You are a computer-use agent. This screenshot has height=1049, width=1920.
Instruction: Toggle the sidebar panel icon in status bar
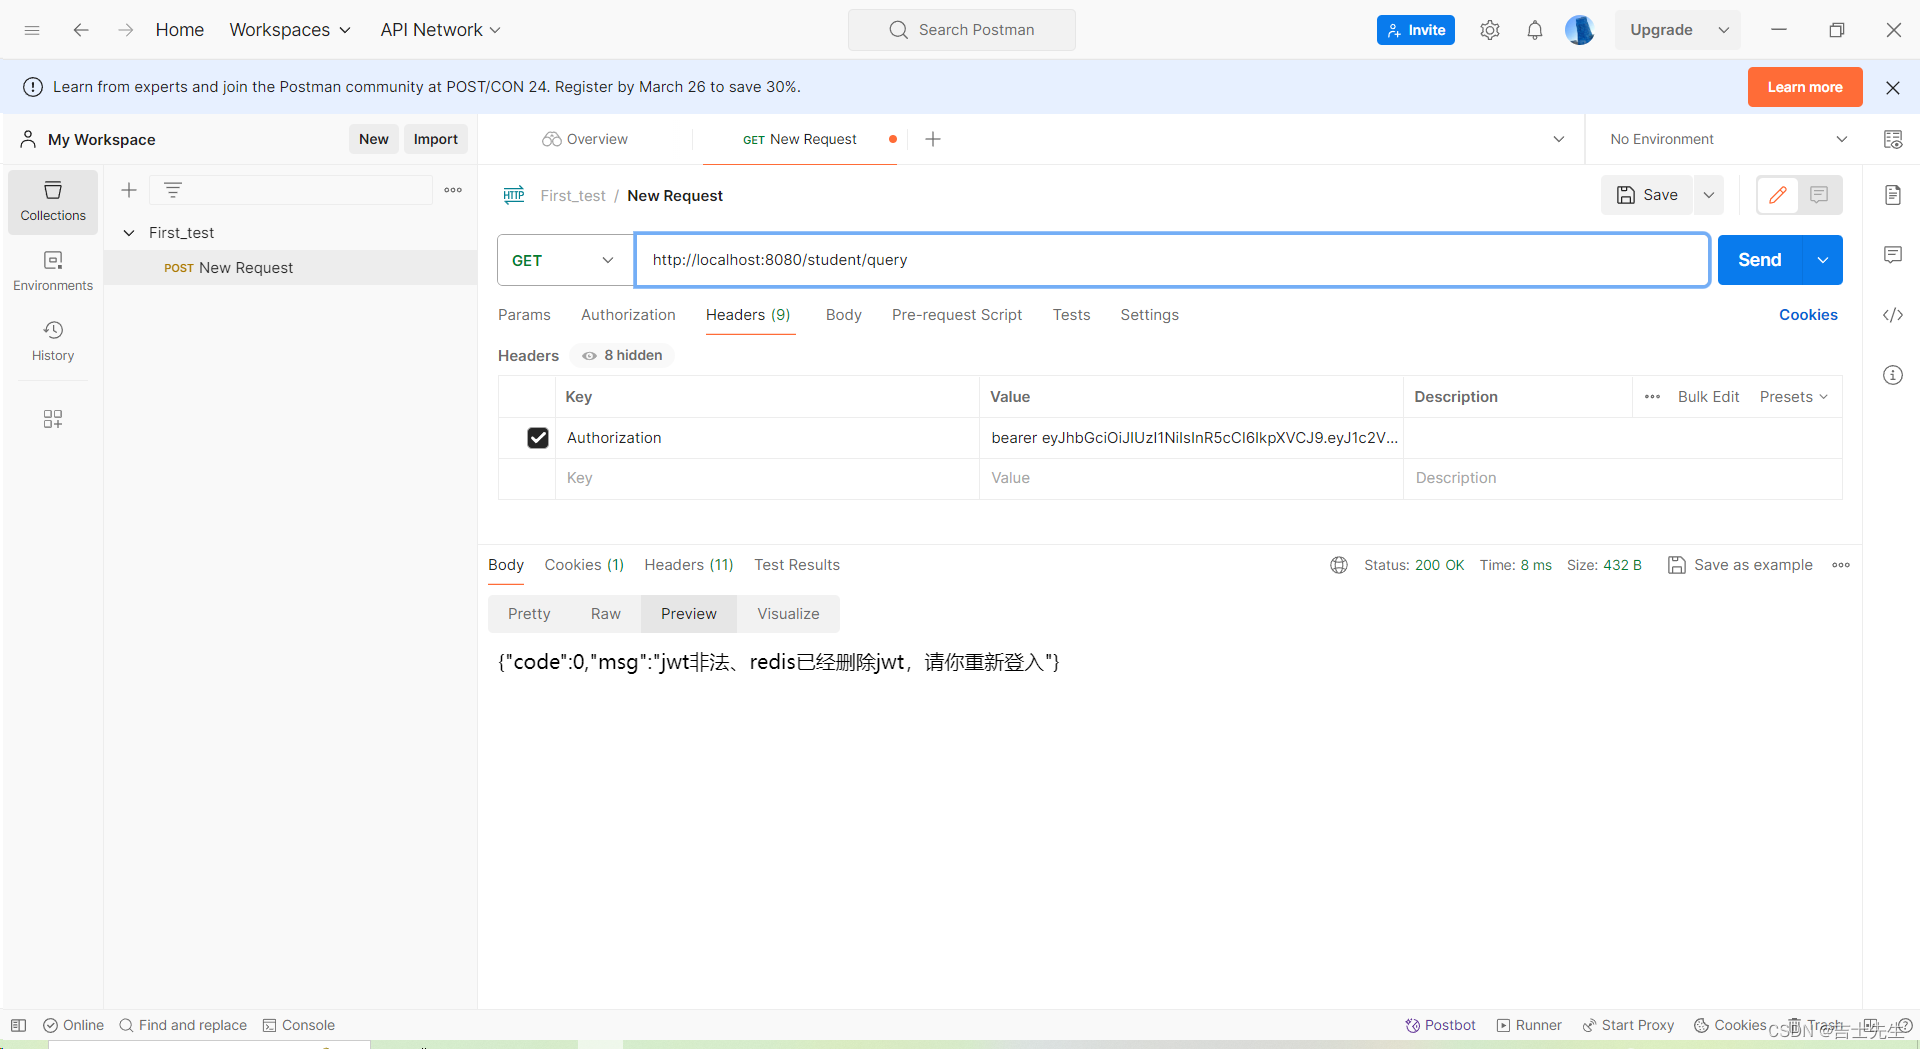[19, 1025]
